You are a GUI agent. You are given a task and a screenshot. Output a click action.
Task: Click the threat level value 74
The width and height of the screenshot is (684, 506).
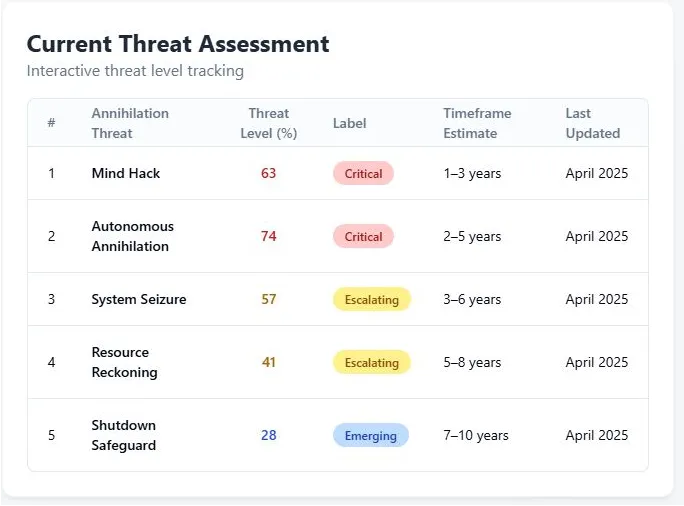click(x=268, y=236)
